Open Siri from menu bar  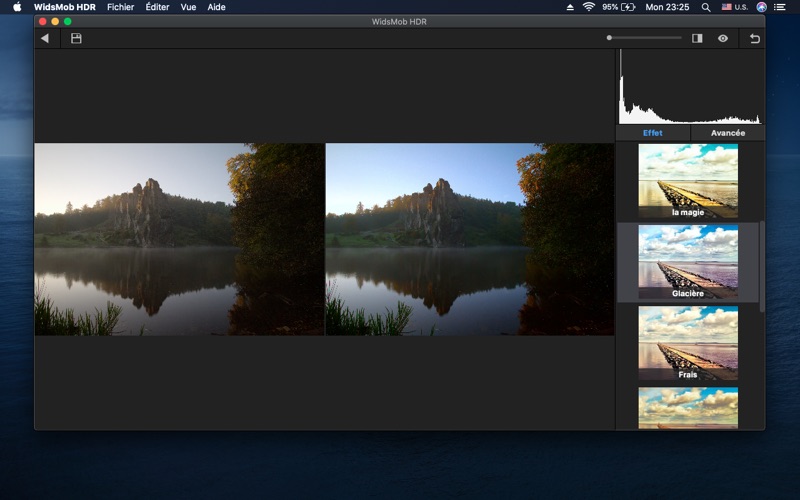[761, 7]
